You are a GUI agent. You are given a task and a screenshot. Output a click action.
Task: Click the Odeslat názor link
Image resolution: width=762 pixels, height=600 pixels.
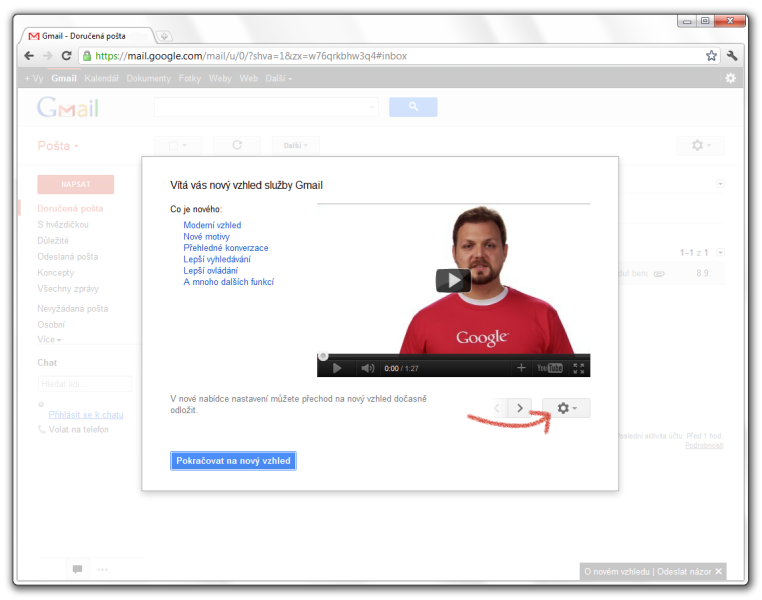[x=684, y=571]
